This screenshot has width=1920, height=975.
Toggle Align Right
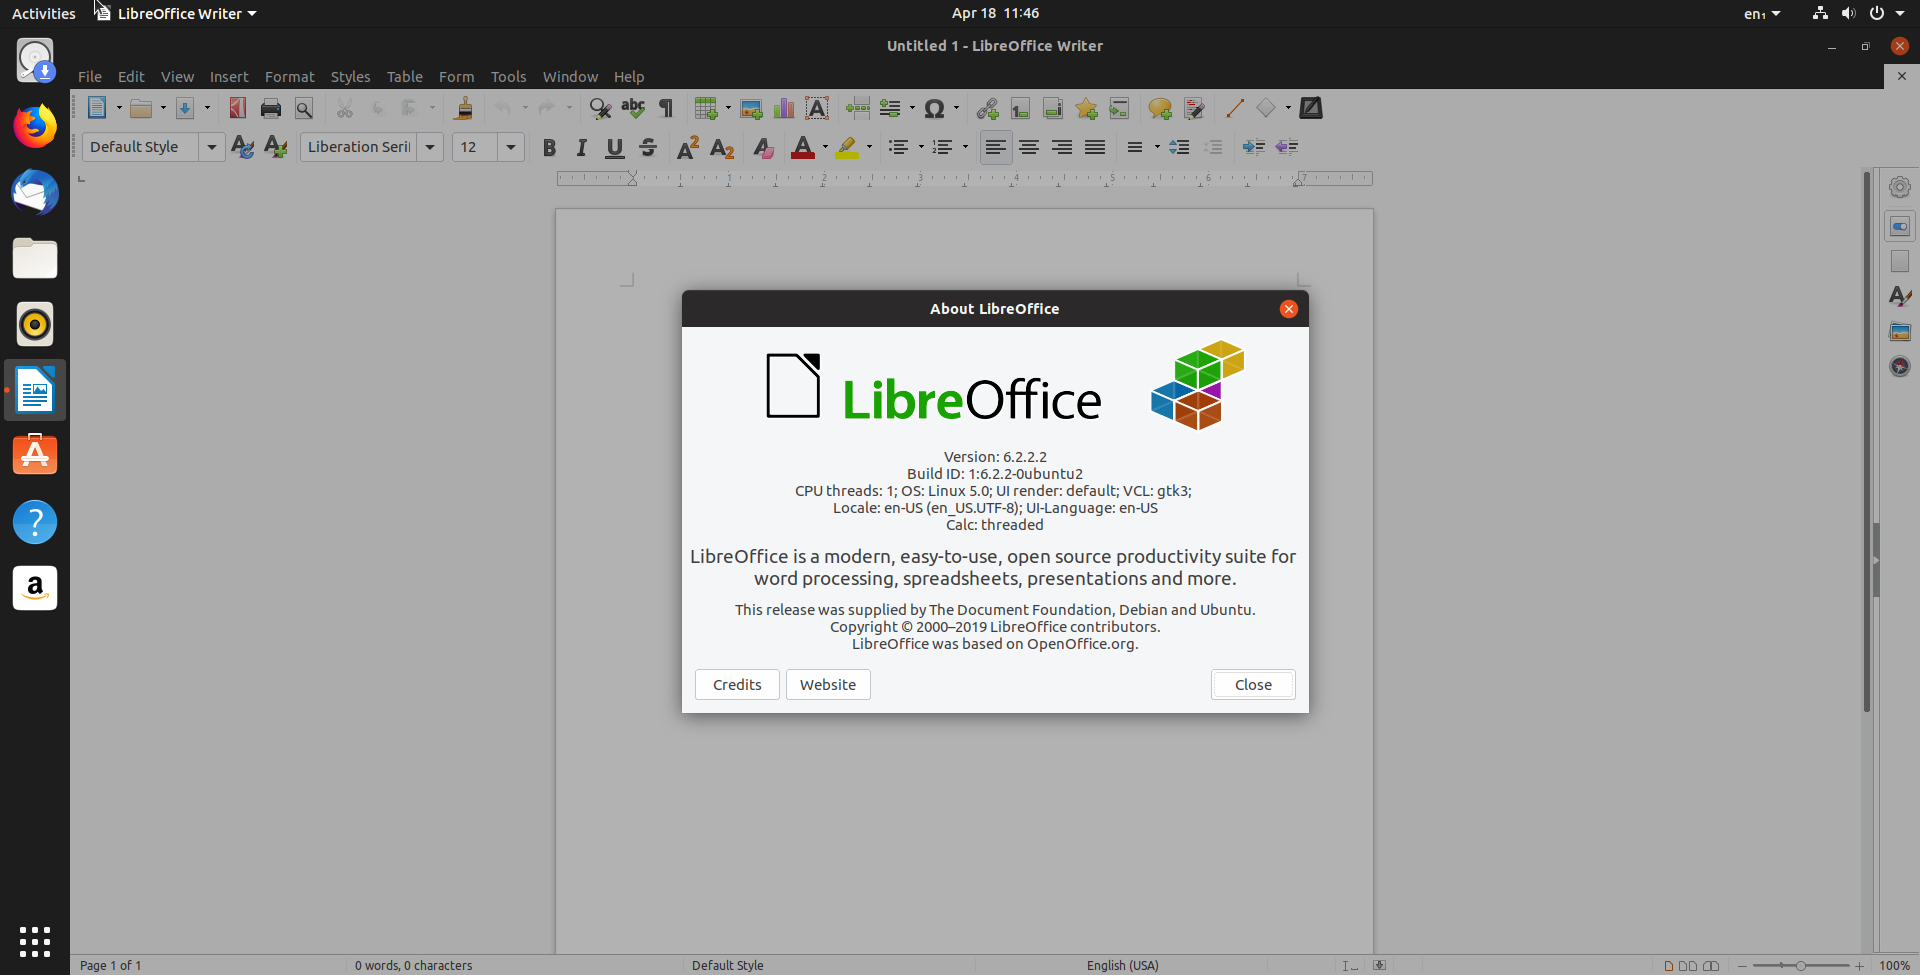pyautogui.click(x=1062, y=147)
